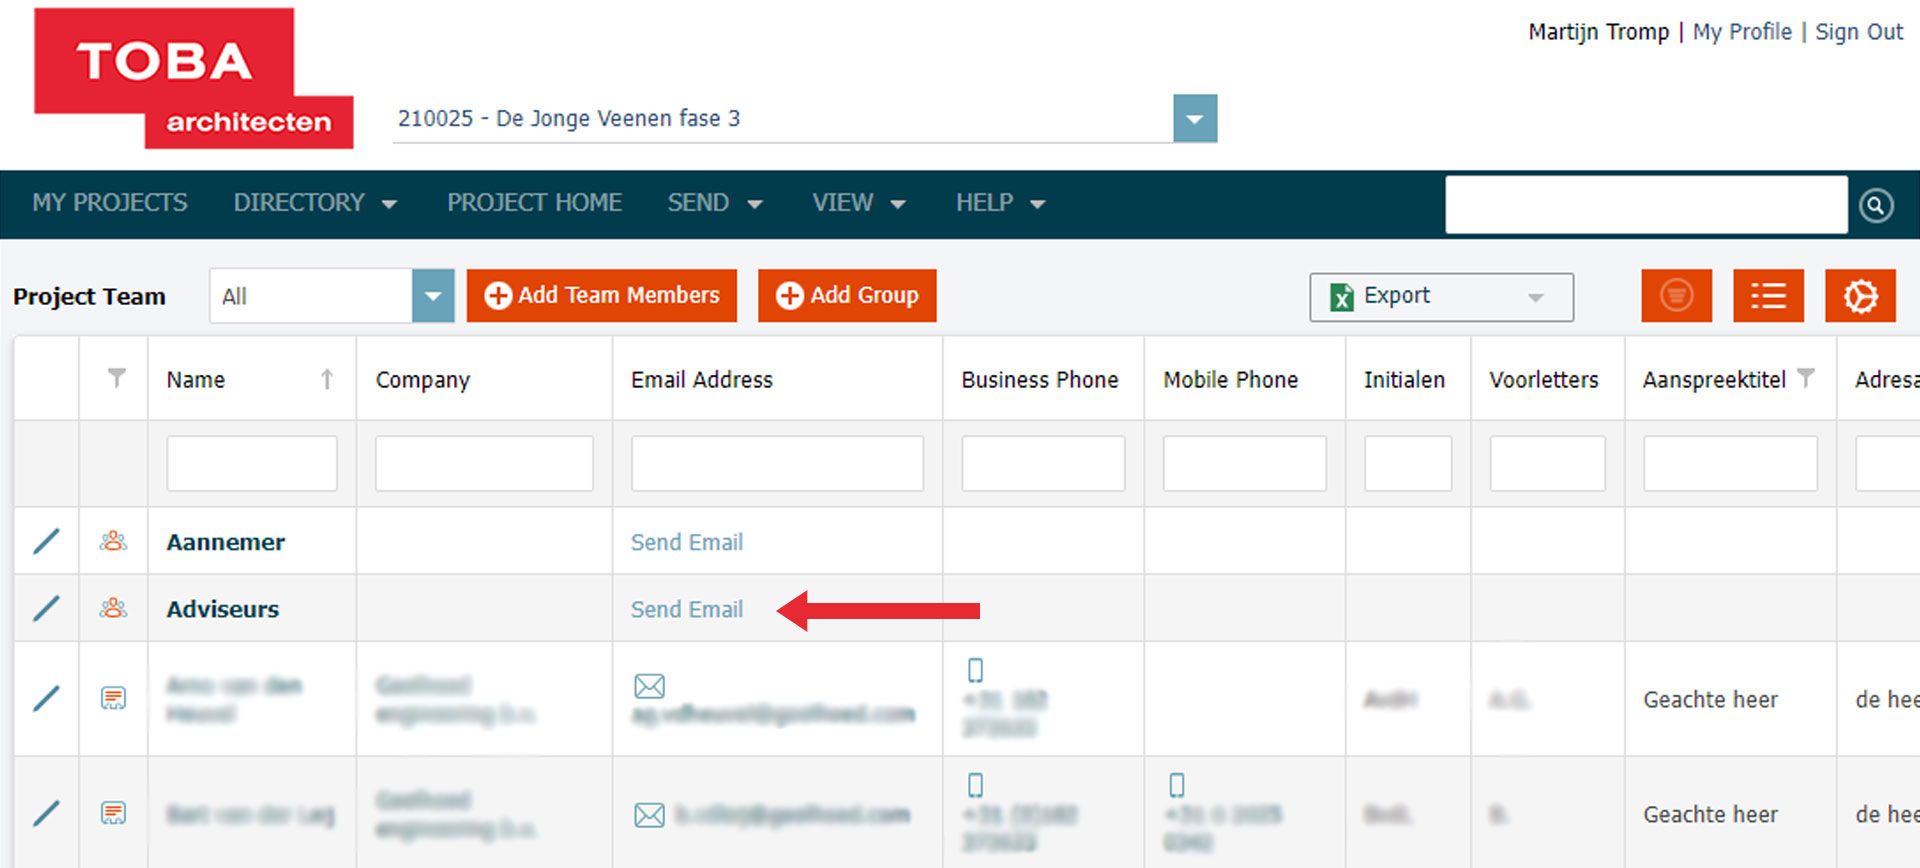Click the edit pencil for Adviseurs row

(x=46, y=608)
